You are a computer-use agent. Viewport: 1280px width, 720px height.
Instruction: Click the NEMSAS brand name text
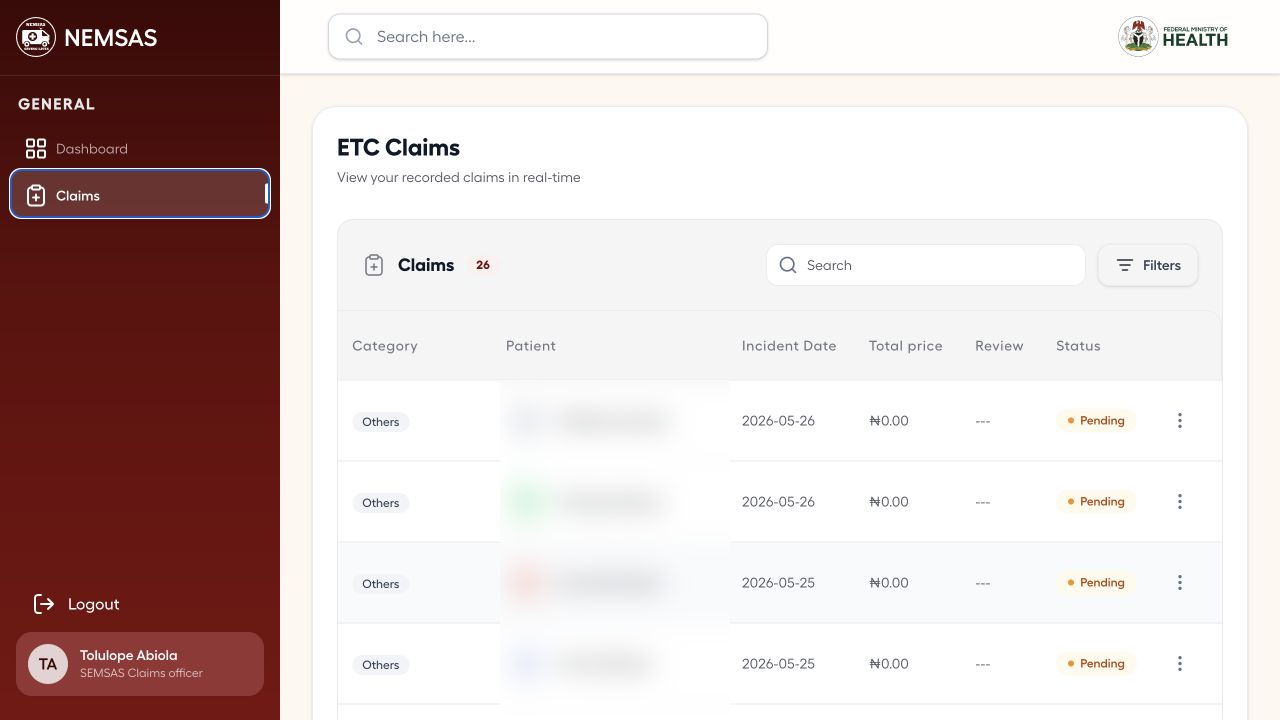(x=111, y=38)
